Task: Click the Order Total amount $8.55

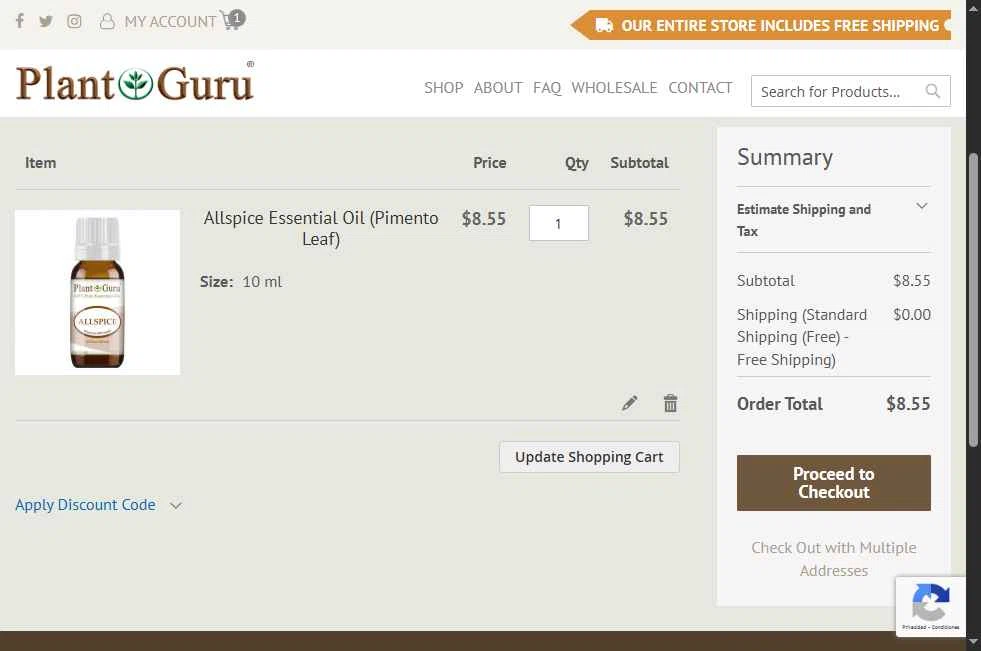Action: click(908, 404)
